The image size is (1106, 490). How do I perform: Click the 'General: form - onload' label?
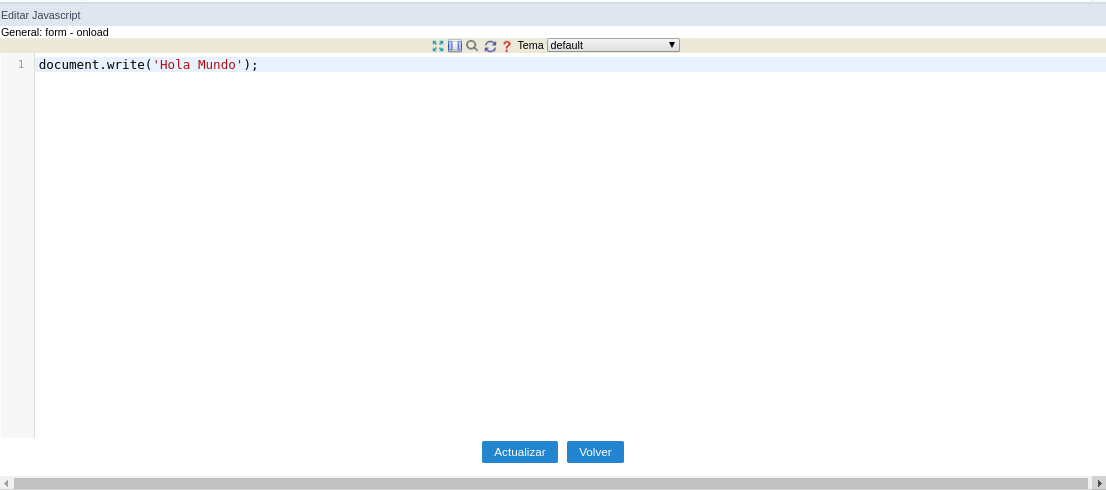(x=55, y=32)
